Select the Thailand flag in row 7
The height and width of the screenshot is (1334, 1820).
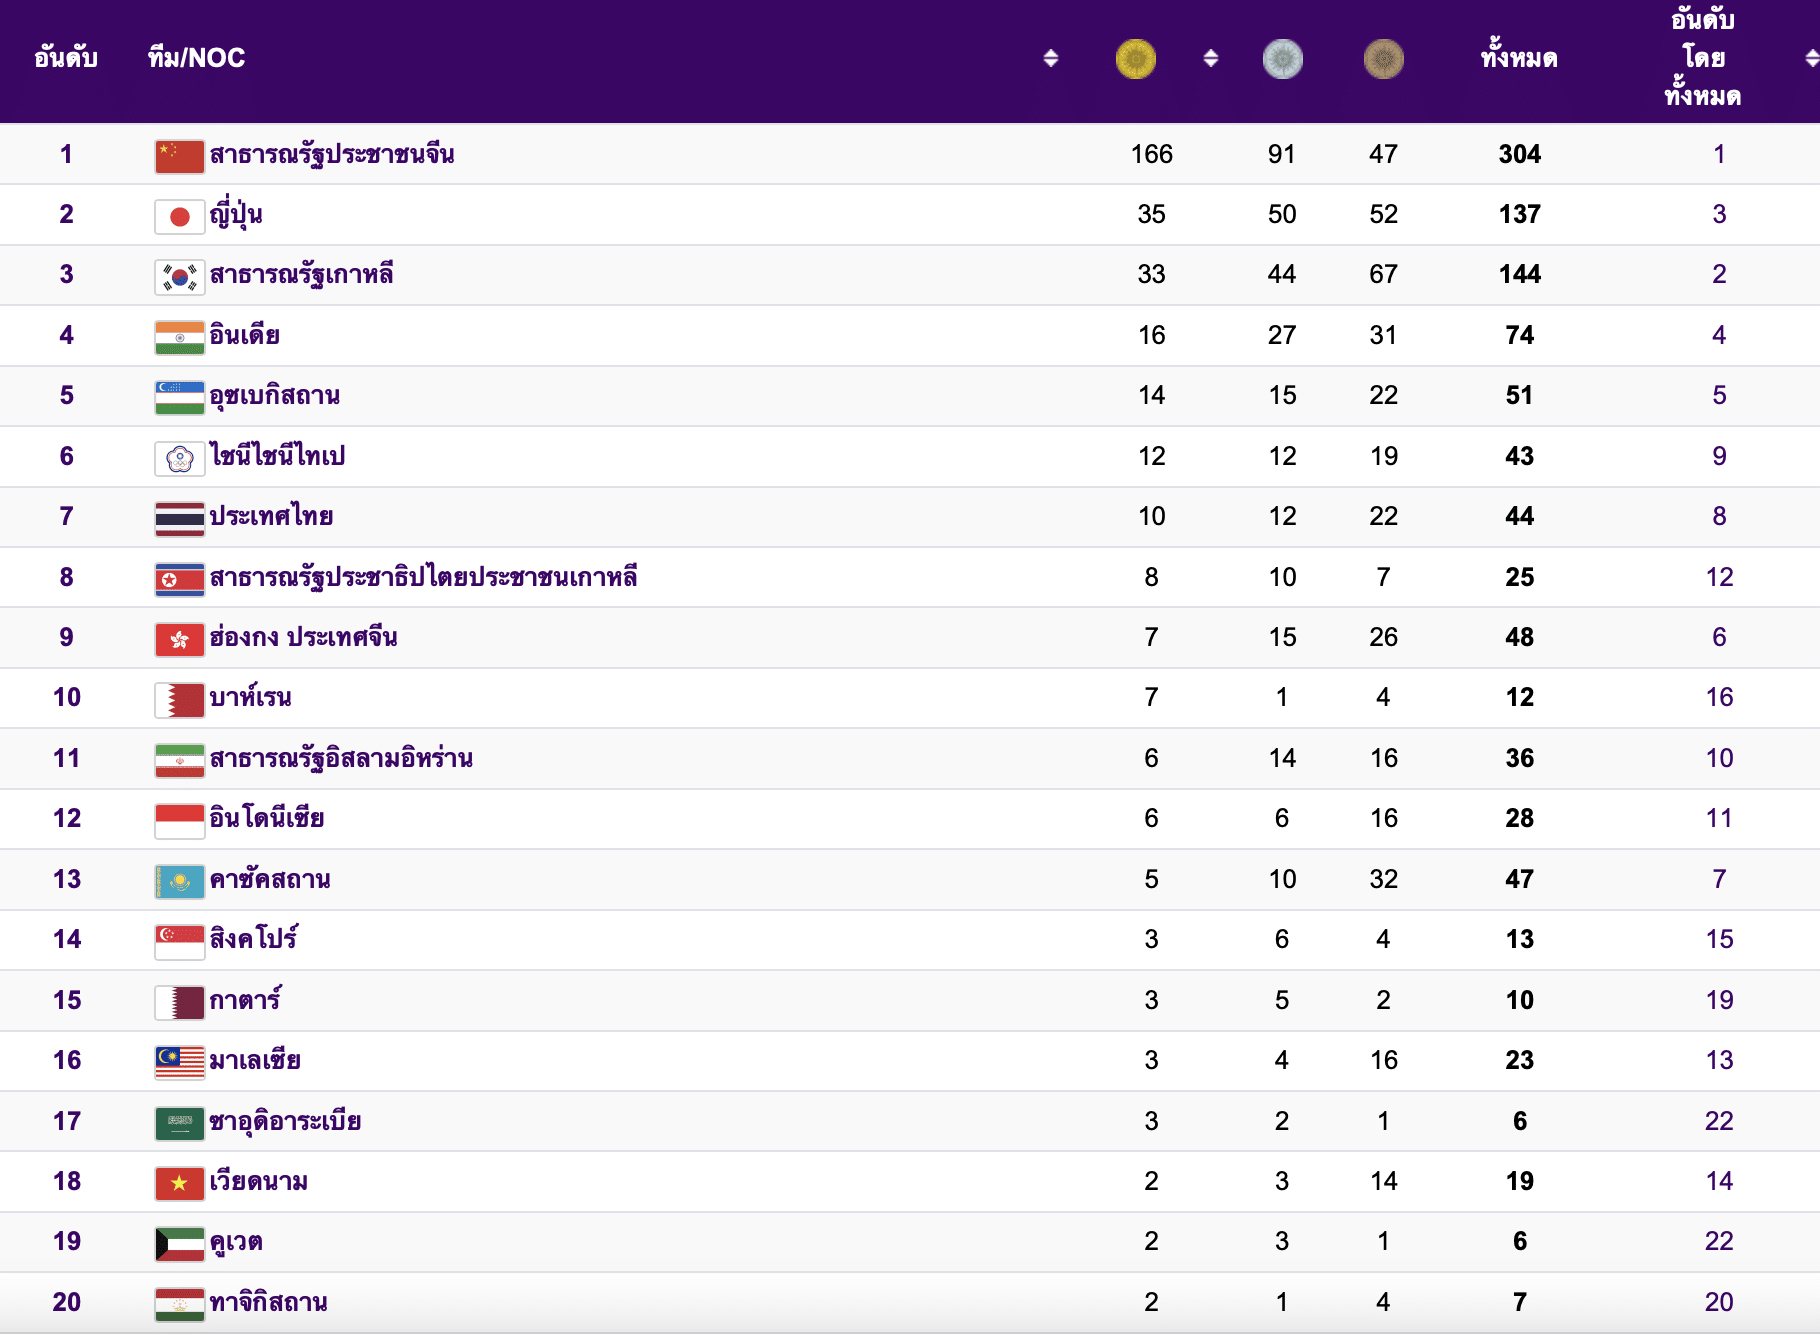point(179,518)
